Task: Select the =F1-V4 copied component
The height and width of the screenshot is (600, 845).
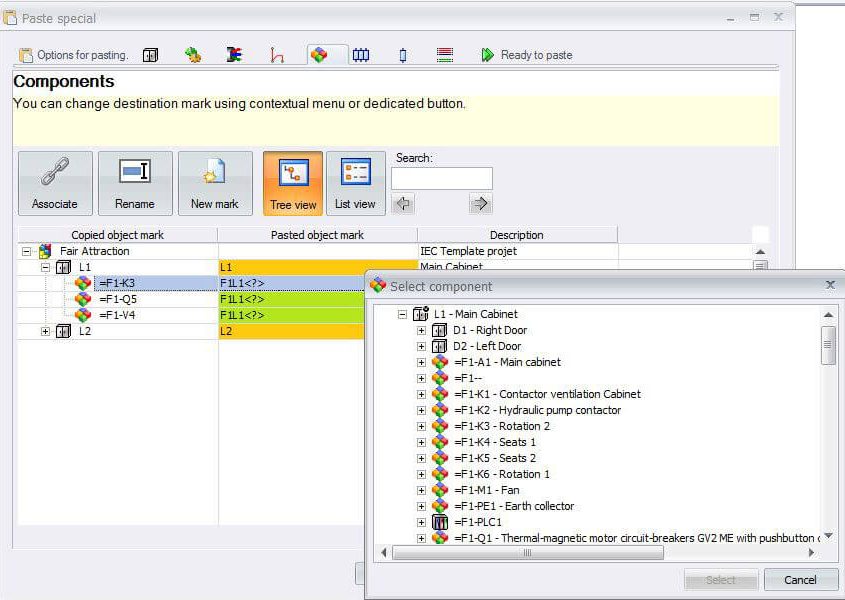Action: [117, 315]
